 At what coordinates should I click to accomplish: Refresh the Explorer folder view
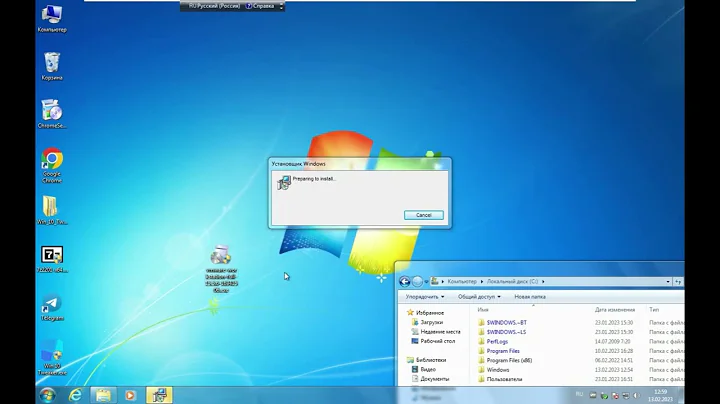[678, 281]
